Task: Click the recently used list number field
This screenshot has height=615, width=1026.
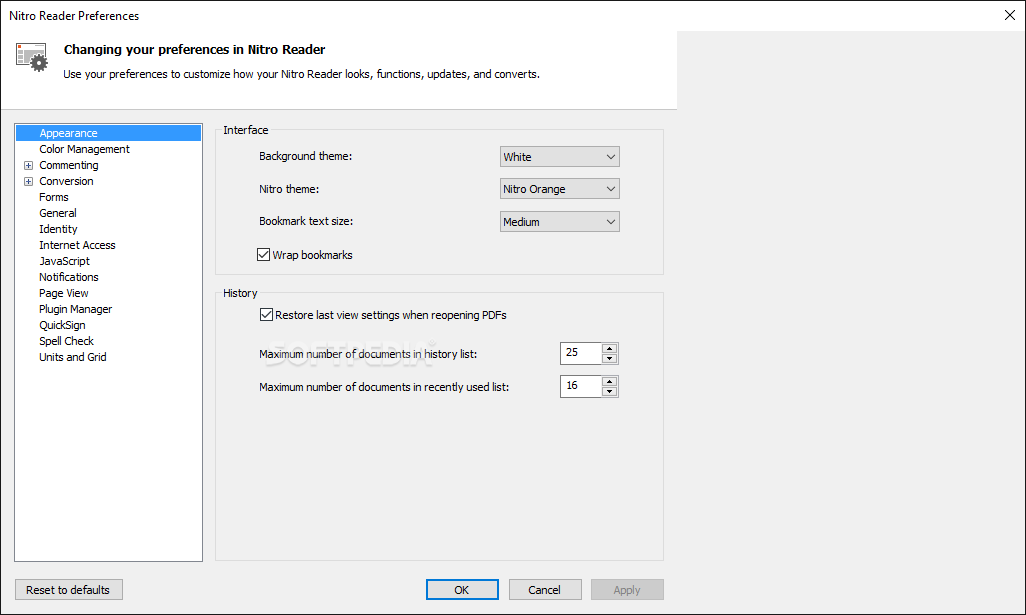Action: click(x=580, y=387)
